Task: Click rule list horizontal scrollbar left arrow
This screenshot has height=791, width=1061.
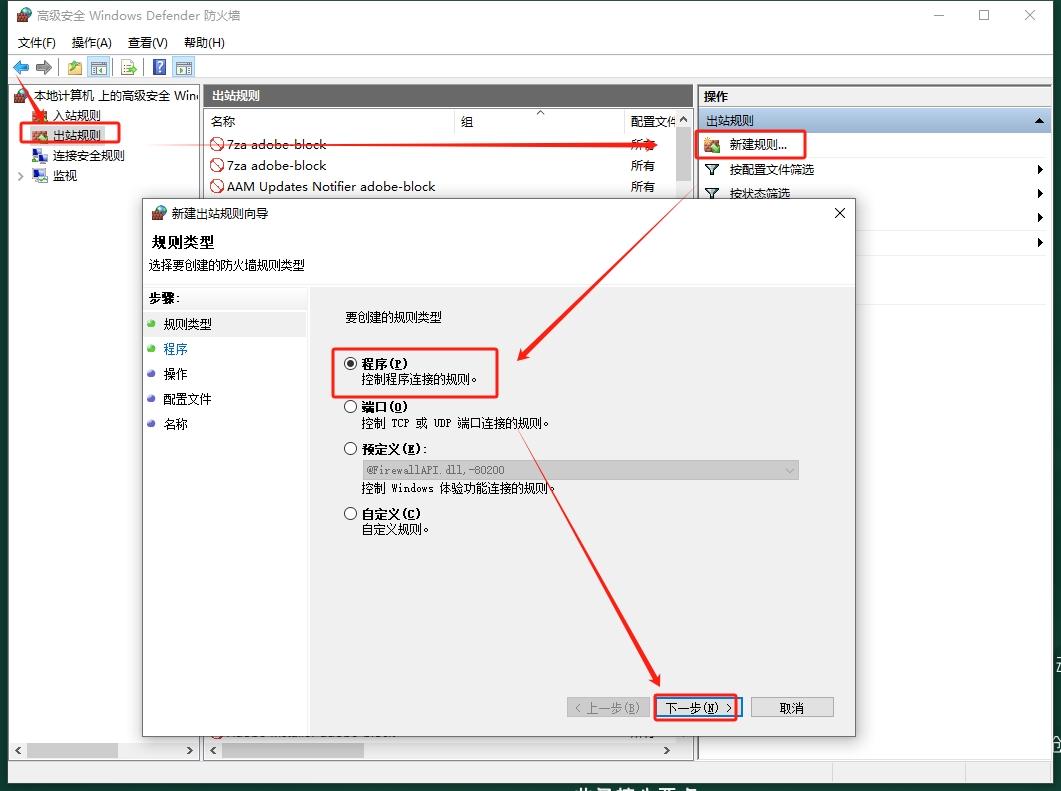Action: click(x=214, y=750)
